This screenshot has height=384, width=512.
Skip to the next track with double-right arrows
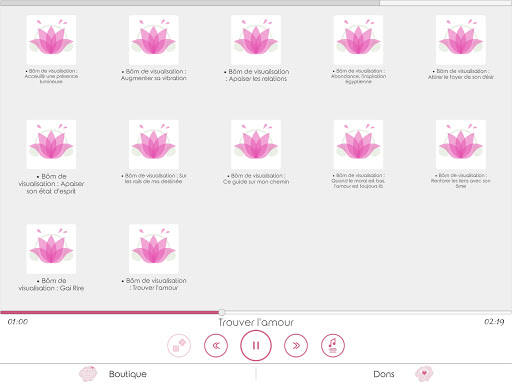[296, 345]
